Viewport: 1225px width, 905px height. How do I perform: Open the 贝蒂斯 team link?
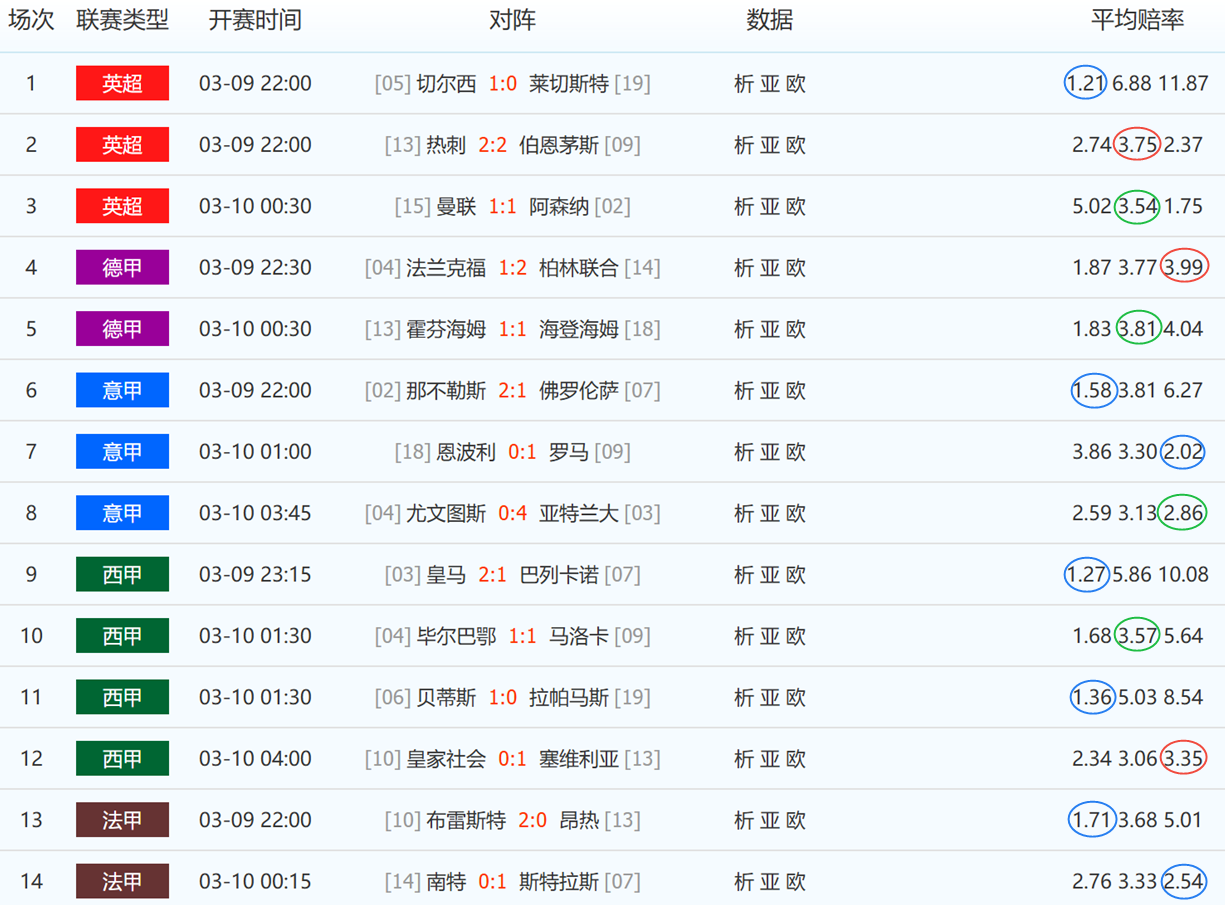(x=446, y=697)
